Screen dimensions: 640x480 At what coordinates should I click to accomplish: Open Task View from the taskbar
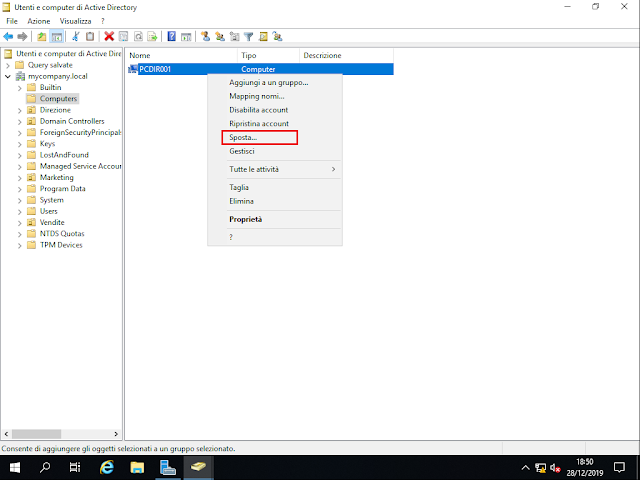pos(75,467)
